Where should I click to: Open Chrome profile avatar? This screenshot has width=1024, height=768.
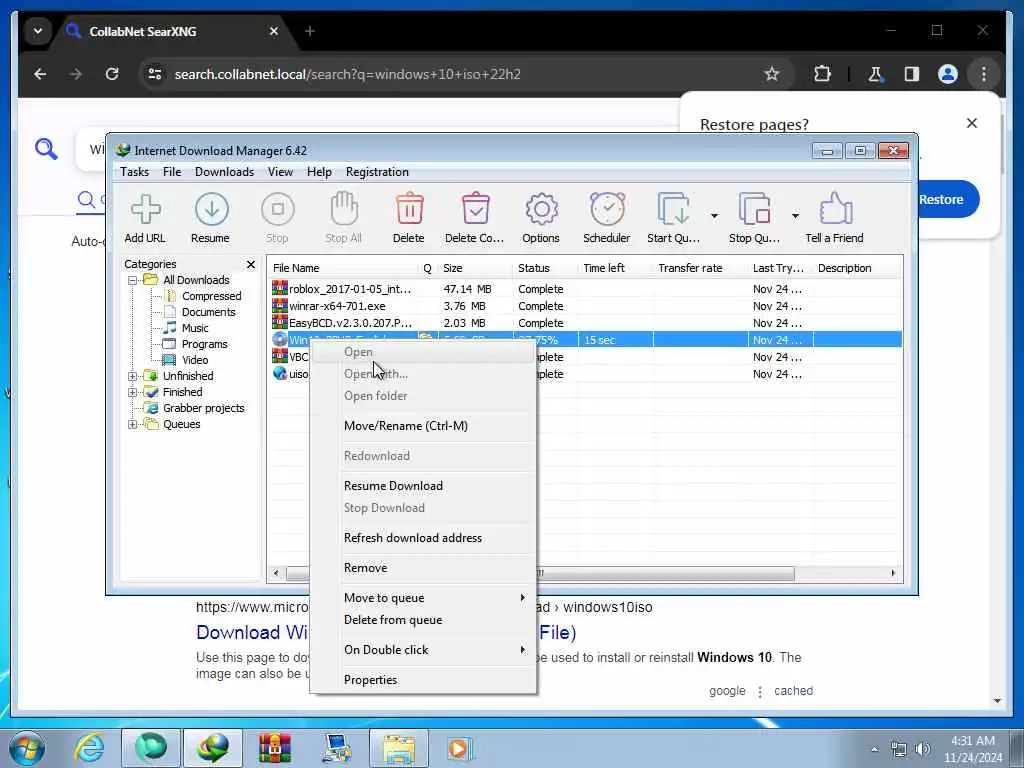[948, 74]
